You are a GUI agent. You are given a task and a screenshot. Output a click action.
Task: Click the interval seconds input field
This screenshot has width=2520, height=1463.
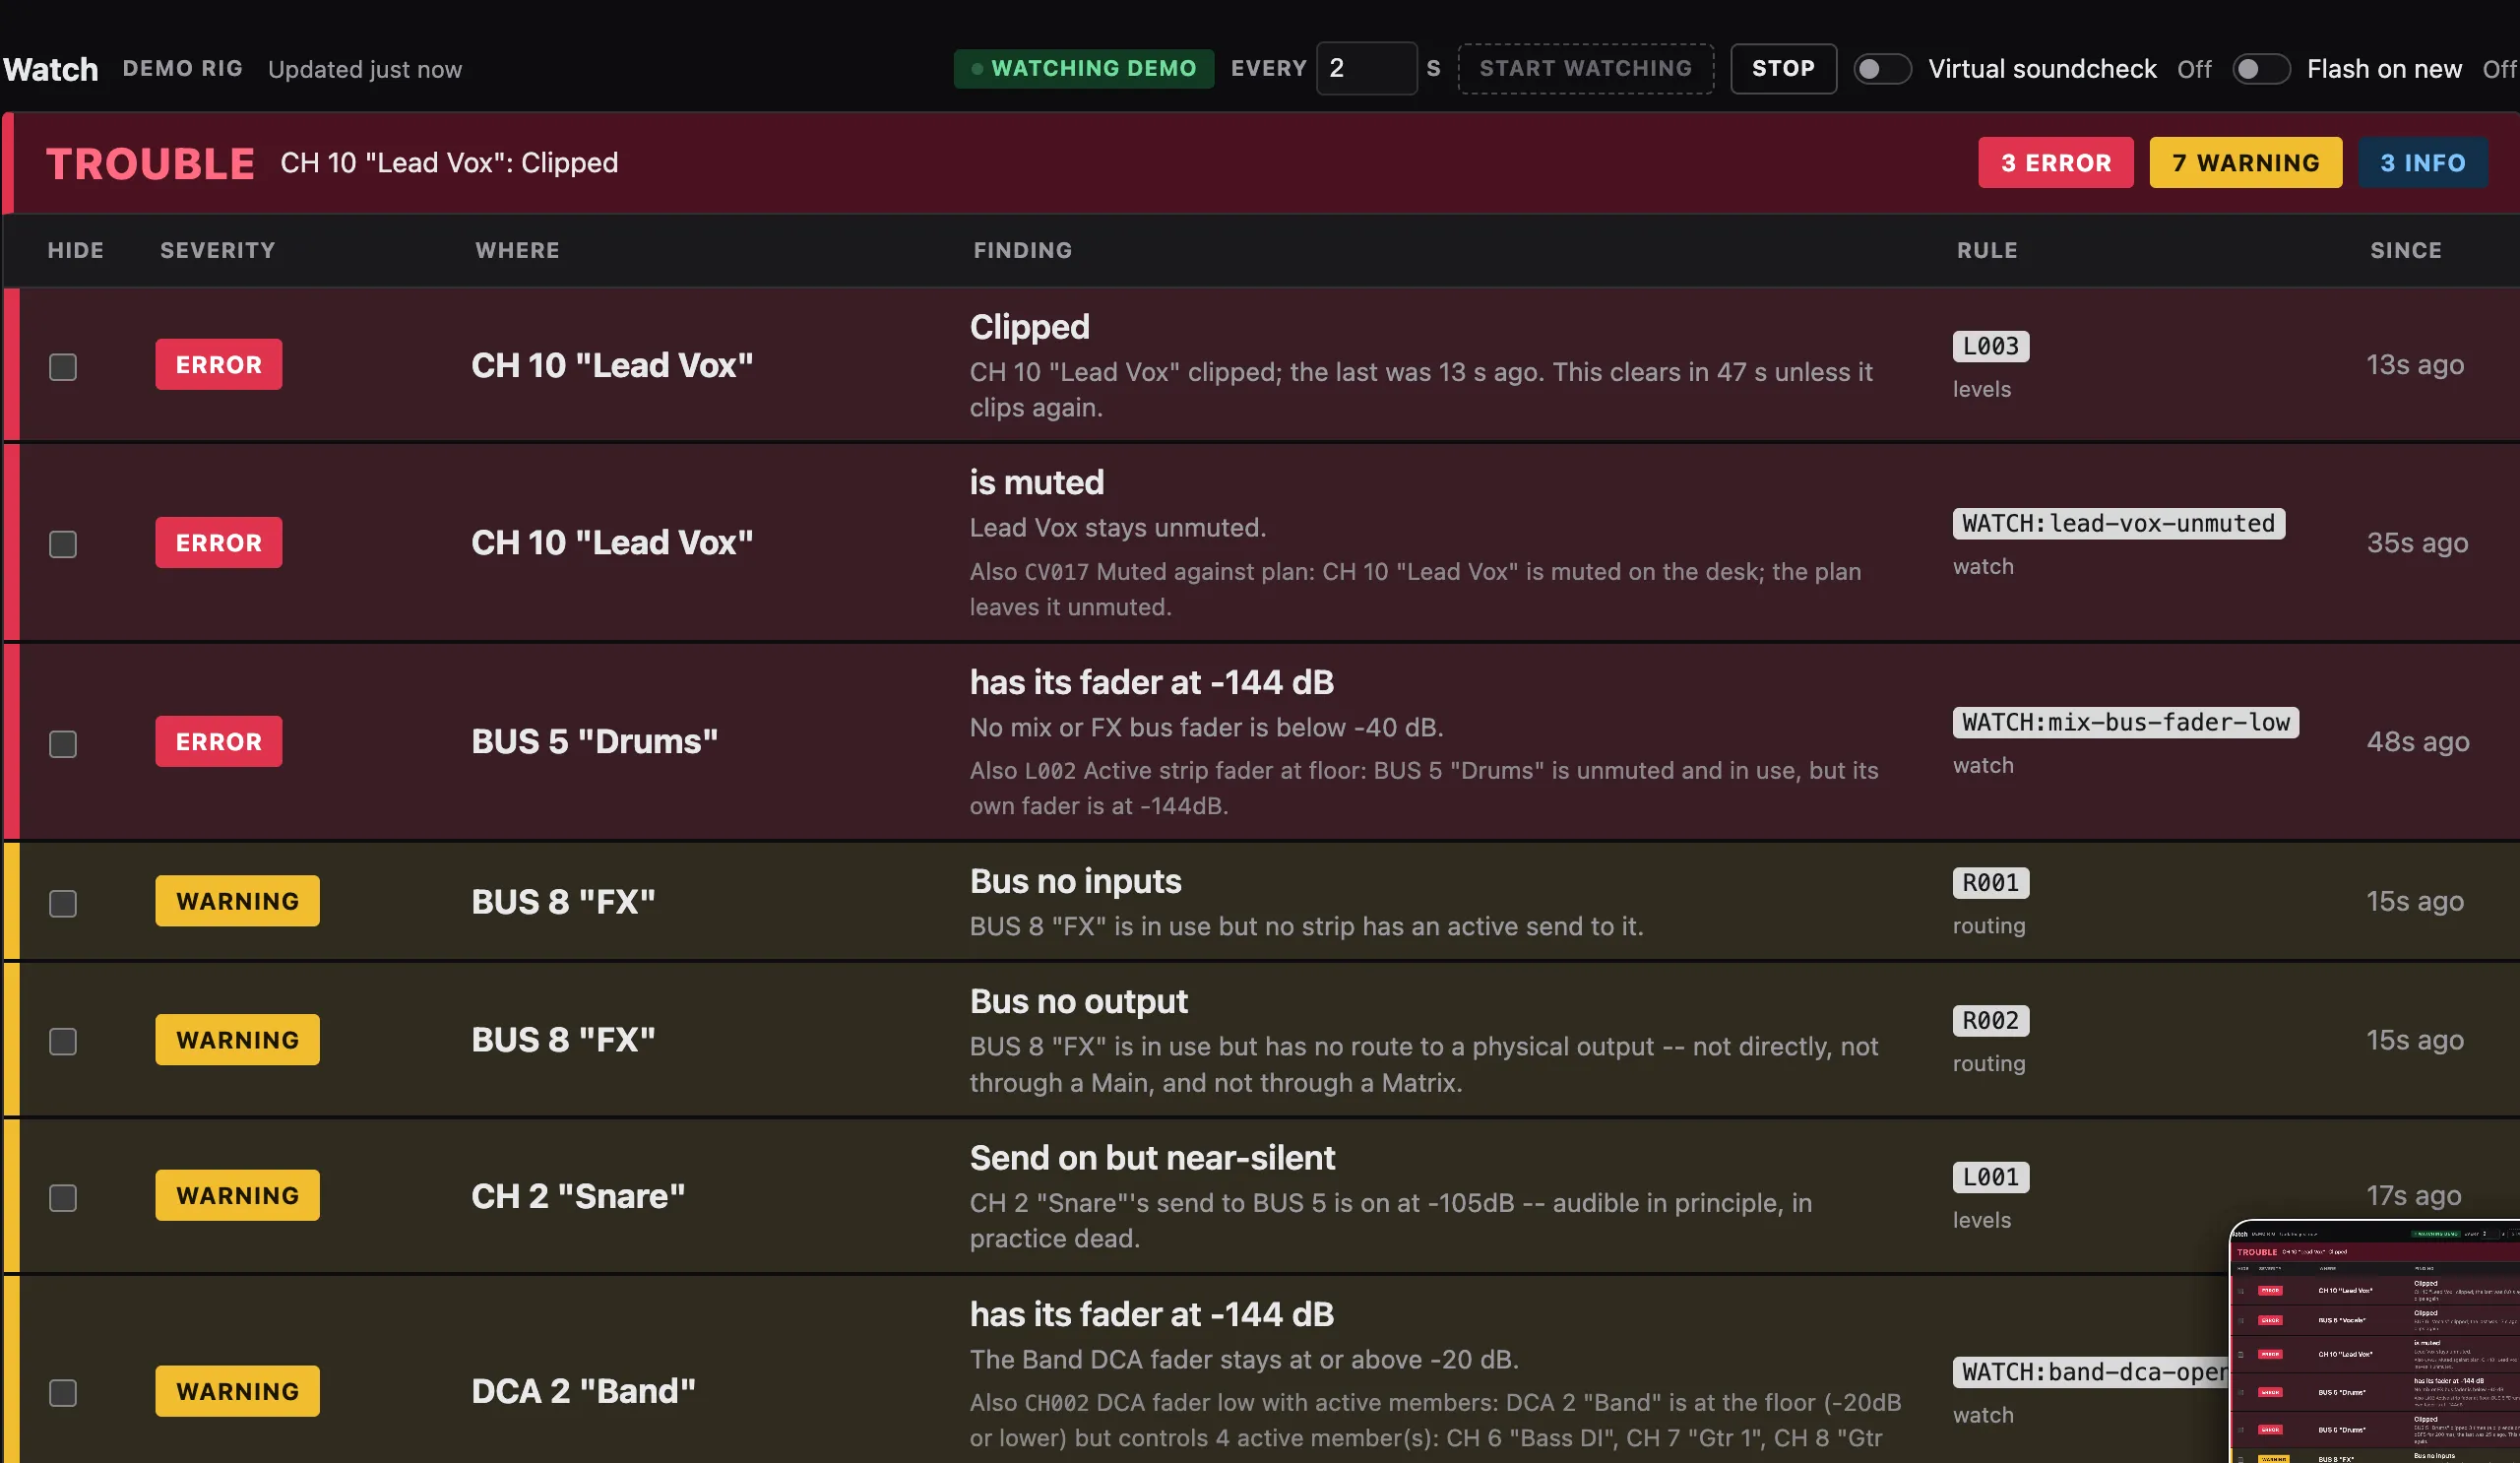[1366, 69]
